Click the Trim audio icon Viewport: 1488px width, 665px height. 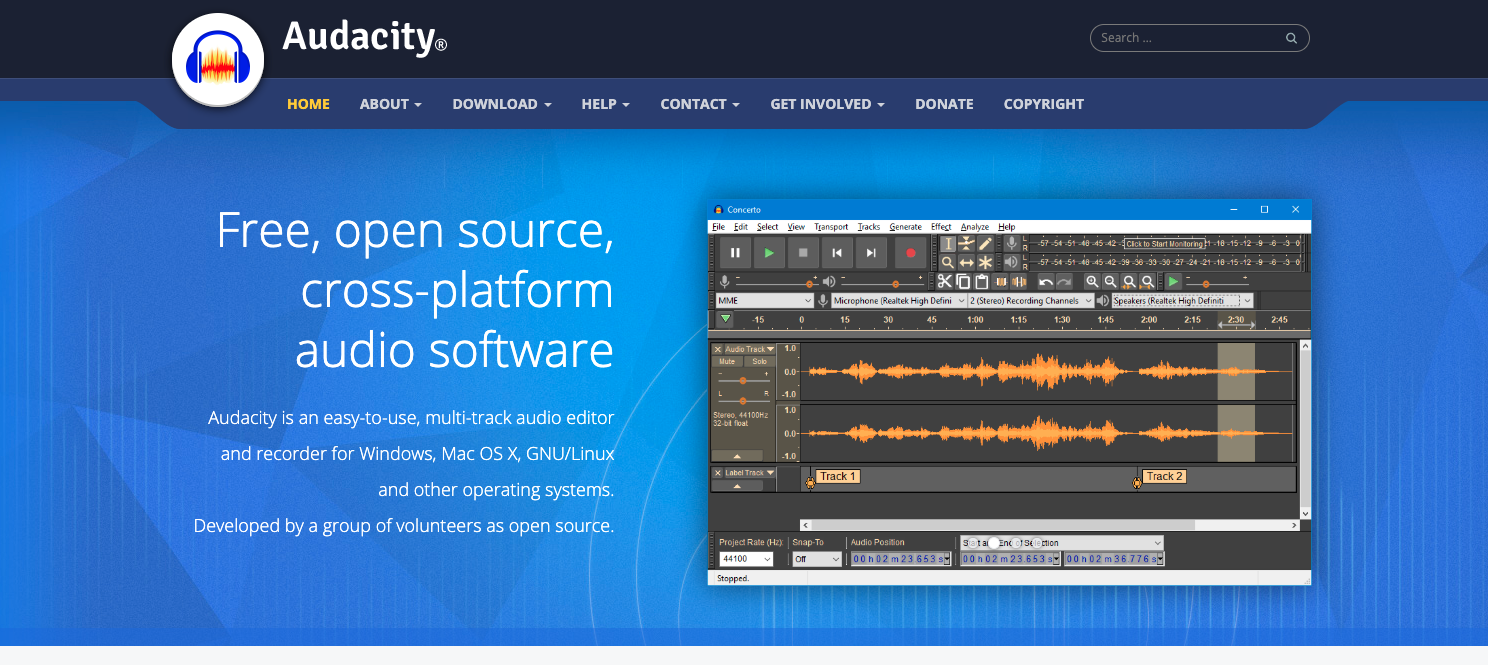(x=1000, y=282)
